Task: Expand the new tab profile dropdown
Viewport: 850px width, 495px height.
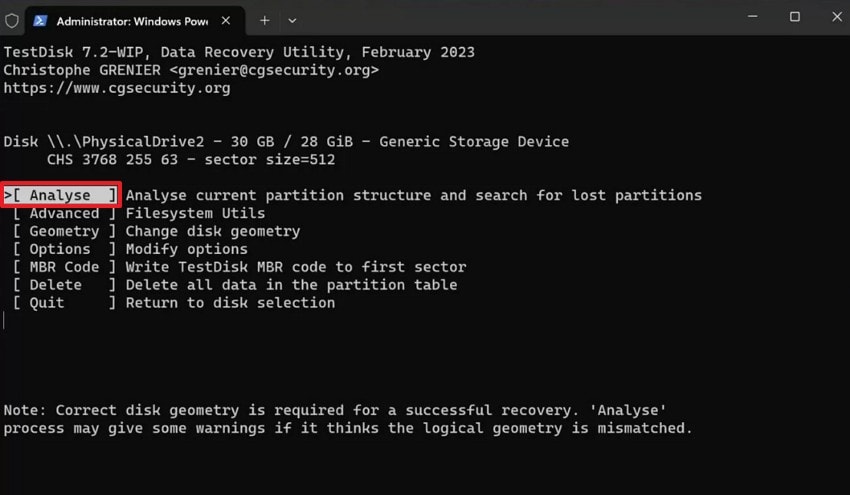Action: pos(292,20)
